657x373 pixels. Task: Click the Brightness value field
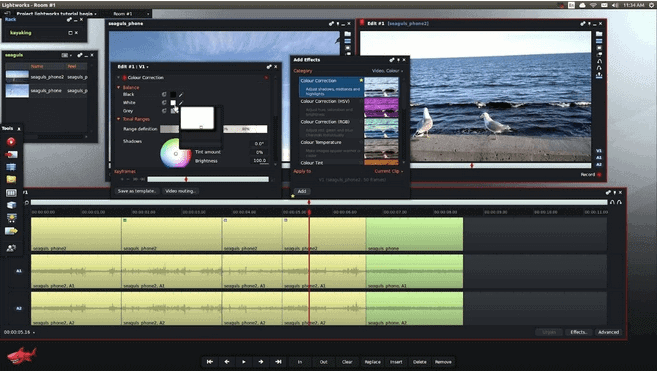259,161
